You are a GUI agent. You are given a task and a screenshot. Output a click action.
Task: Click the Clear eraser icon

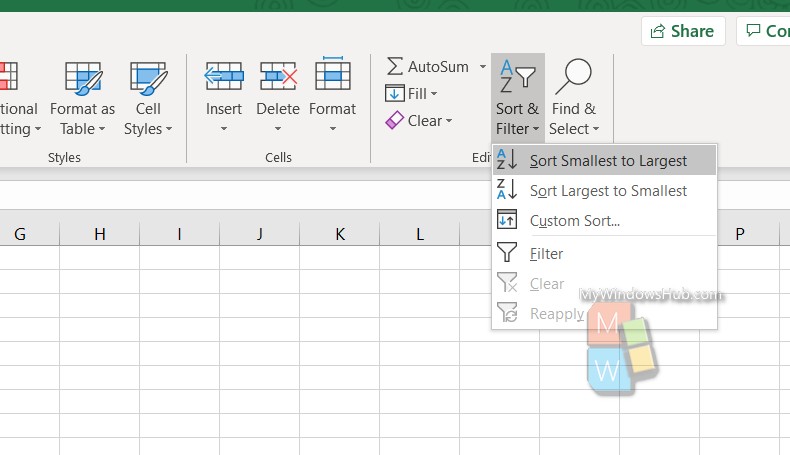point(394,120)
